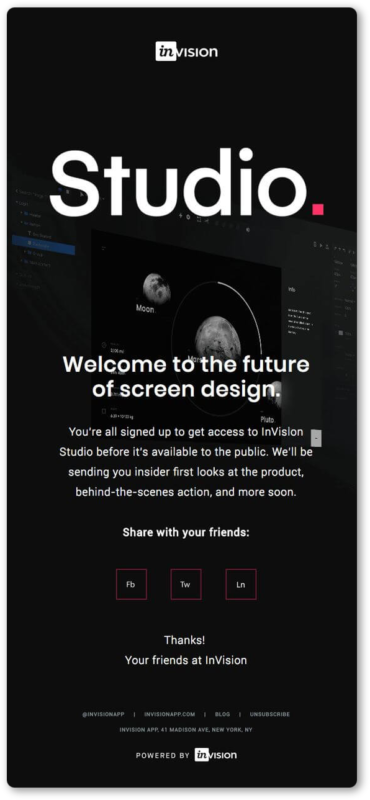This screenshot has height=800, width=370.
Task: Click the InVision logo beside Powered By
Action: pyautogui.click(x=215, y=755)
